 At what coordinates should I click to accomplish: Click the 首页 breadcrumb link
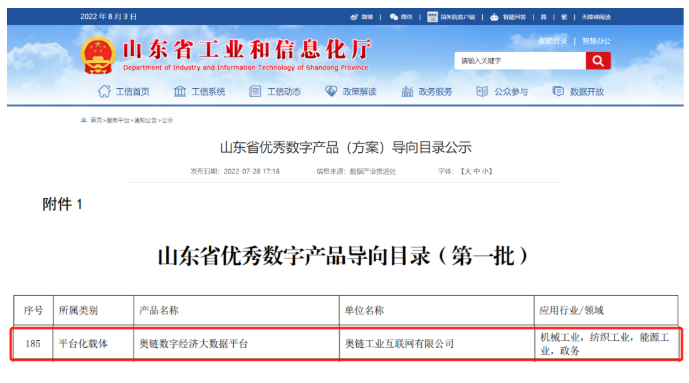pos(96,120)
